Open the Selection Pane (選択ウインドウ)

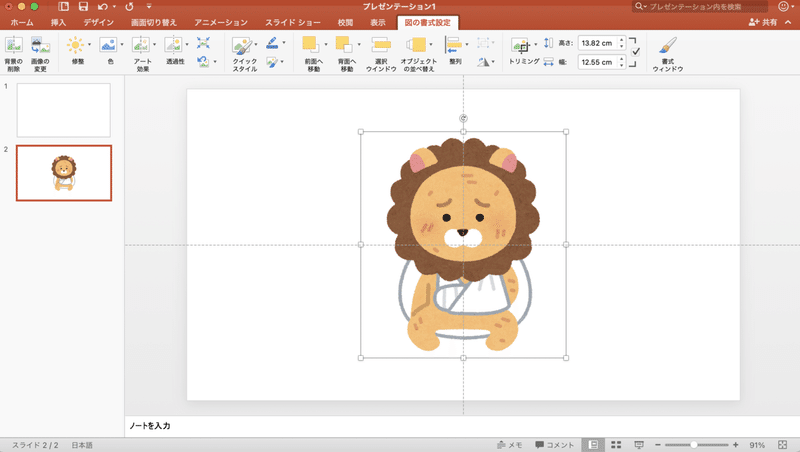381,45
